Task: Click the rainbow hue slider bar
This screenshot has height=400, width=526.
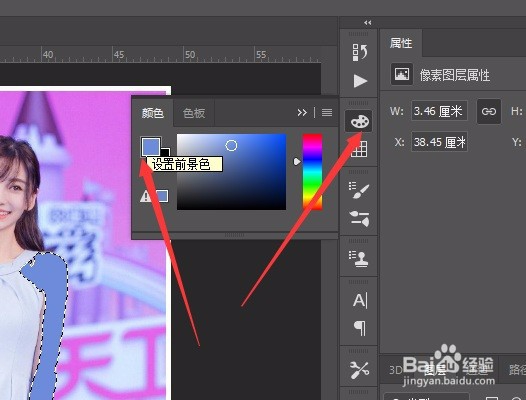Action: (312, 172)
